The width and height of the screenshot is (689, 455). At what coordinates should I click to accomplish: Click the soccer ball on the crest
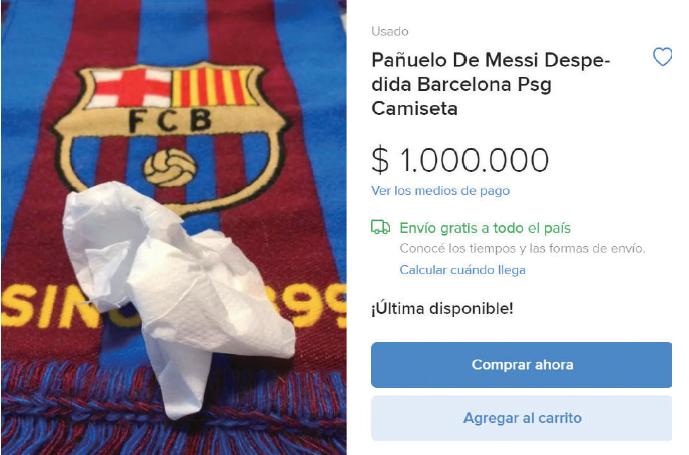170,167
